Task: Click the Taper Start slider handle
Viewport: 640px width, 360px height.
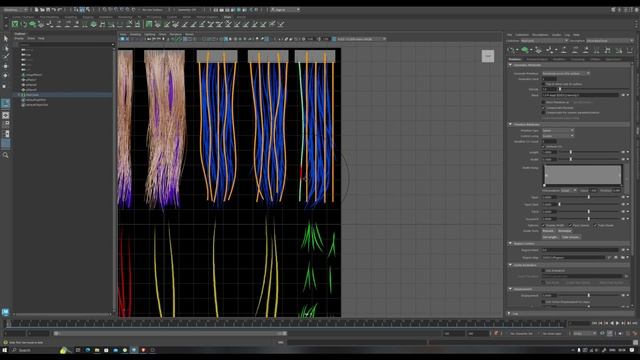Action: pos(559,204)
